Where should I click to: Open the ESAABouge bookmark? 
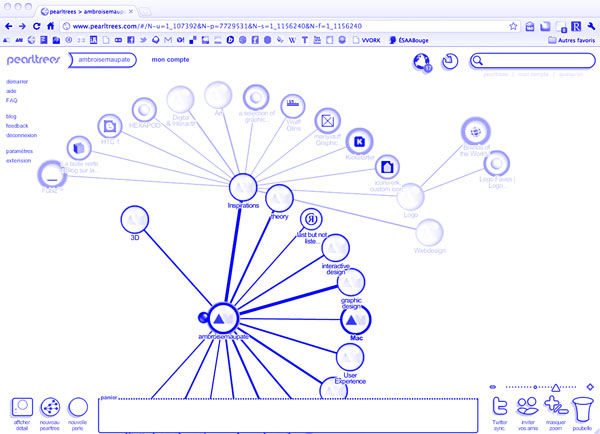pos(409,40)
